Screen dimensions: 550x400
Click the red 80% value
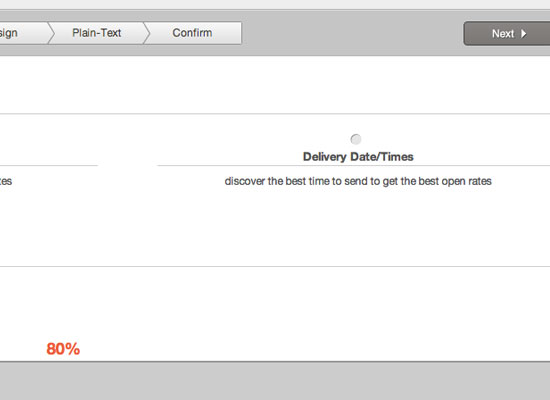(x=63, y=349)
